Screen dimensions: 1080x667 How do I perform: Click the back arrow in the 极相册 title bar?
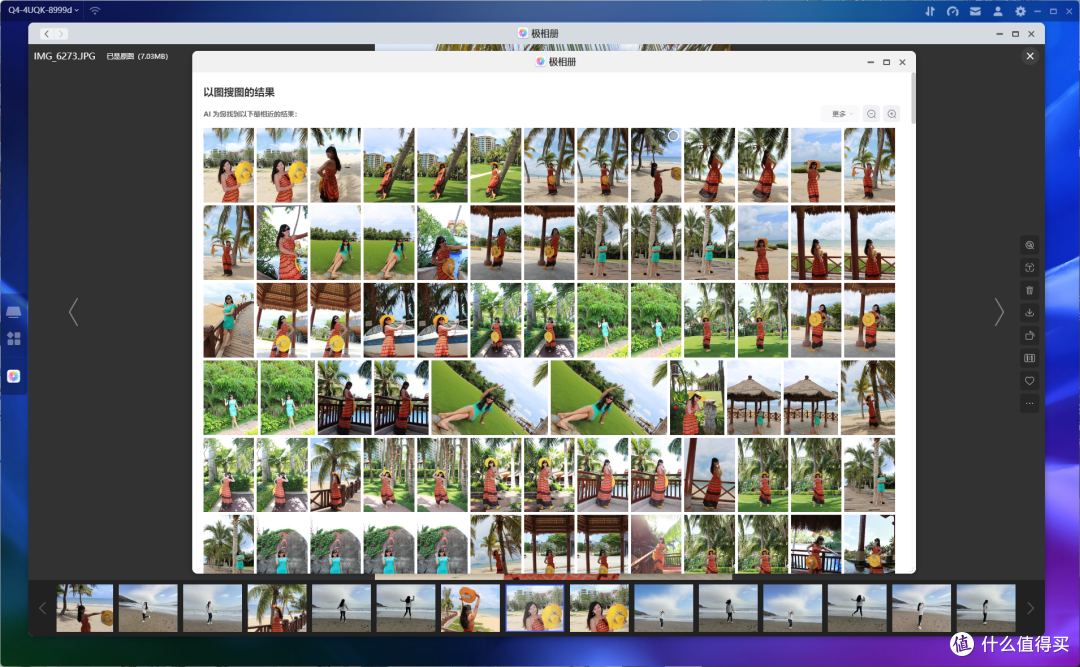[x=46, y=34]
